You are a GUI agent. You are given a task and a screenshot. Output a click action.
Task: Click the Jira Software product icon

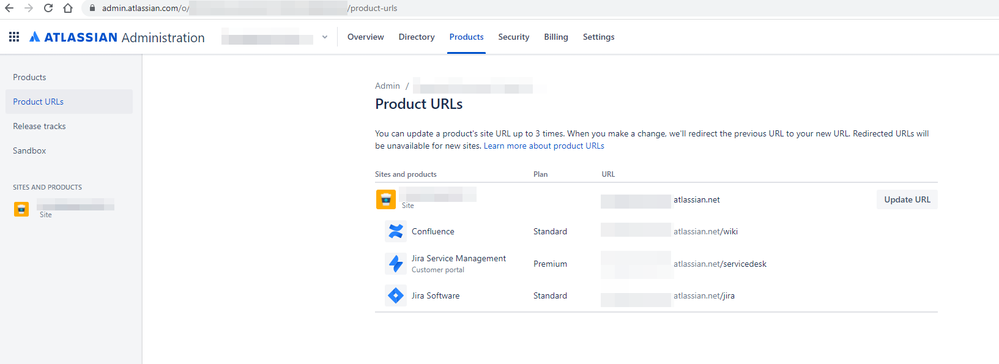[x=396, y=296]
